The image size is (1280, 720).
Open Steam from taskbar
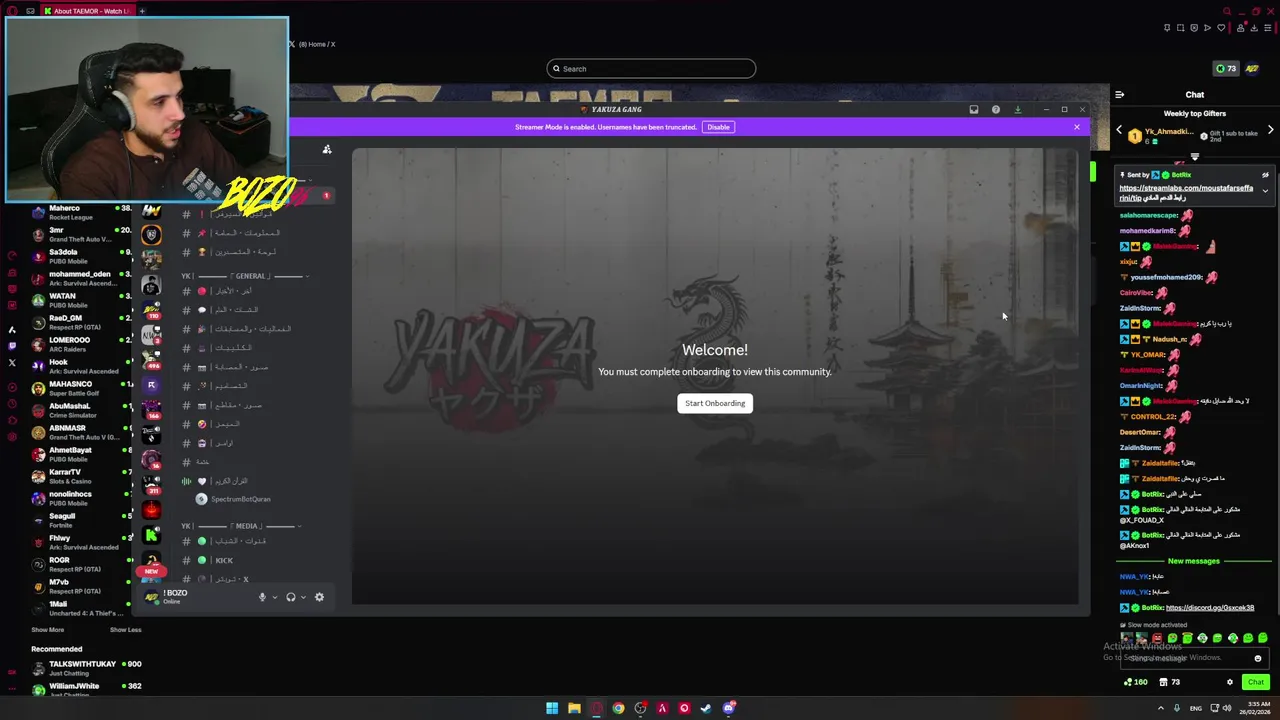[x=706, y=708]
